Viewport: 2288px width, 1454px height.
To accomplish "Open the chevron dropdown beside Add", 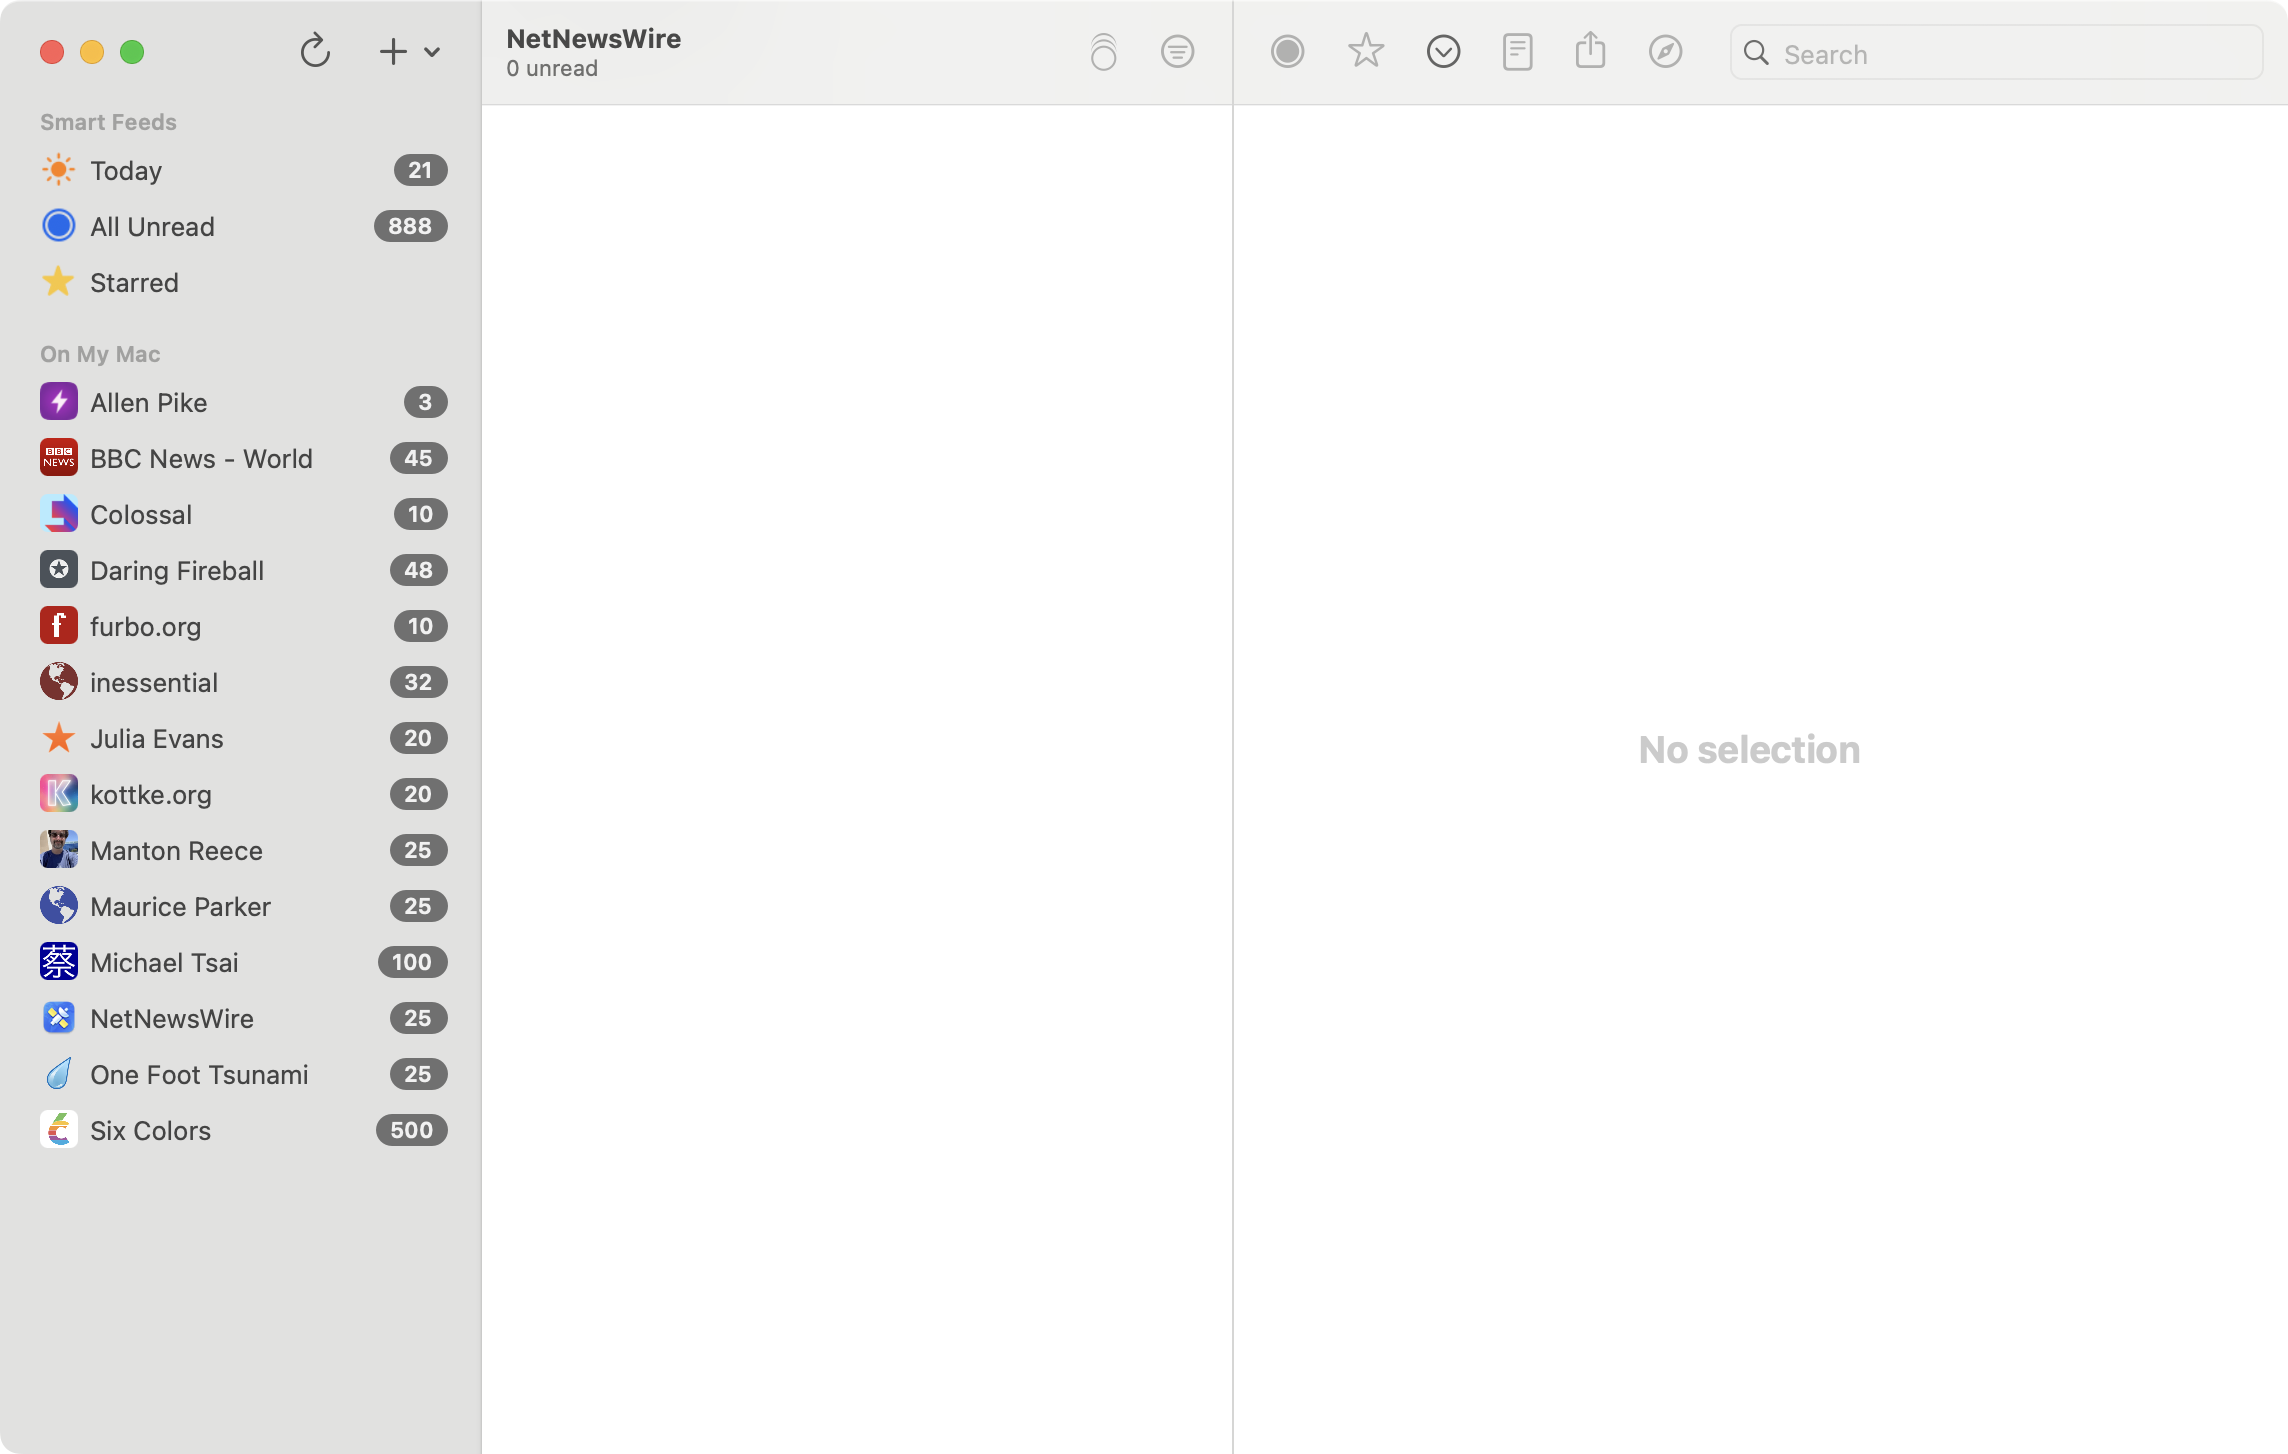I will tap(432, 52).
